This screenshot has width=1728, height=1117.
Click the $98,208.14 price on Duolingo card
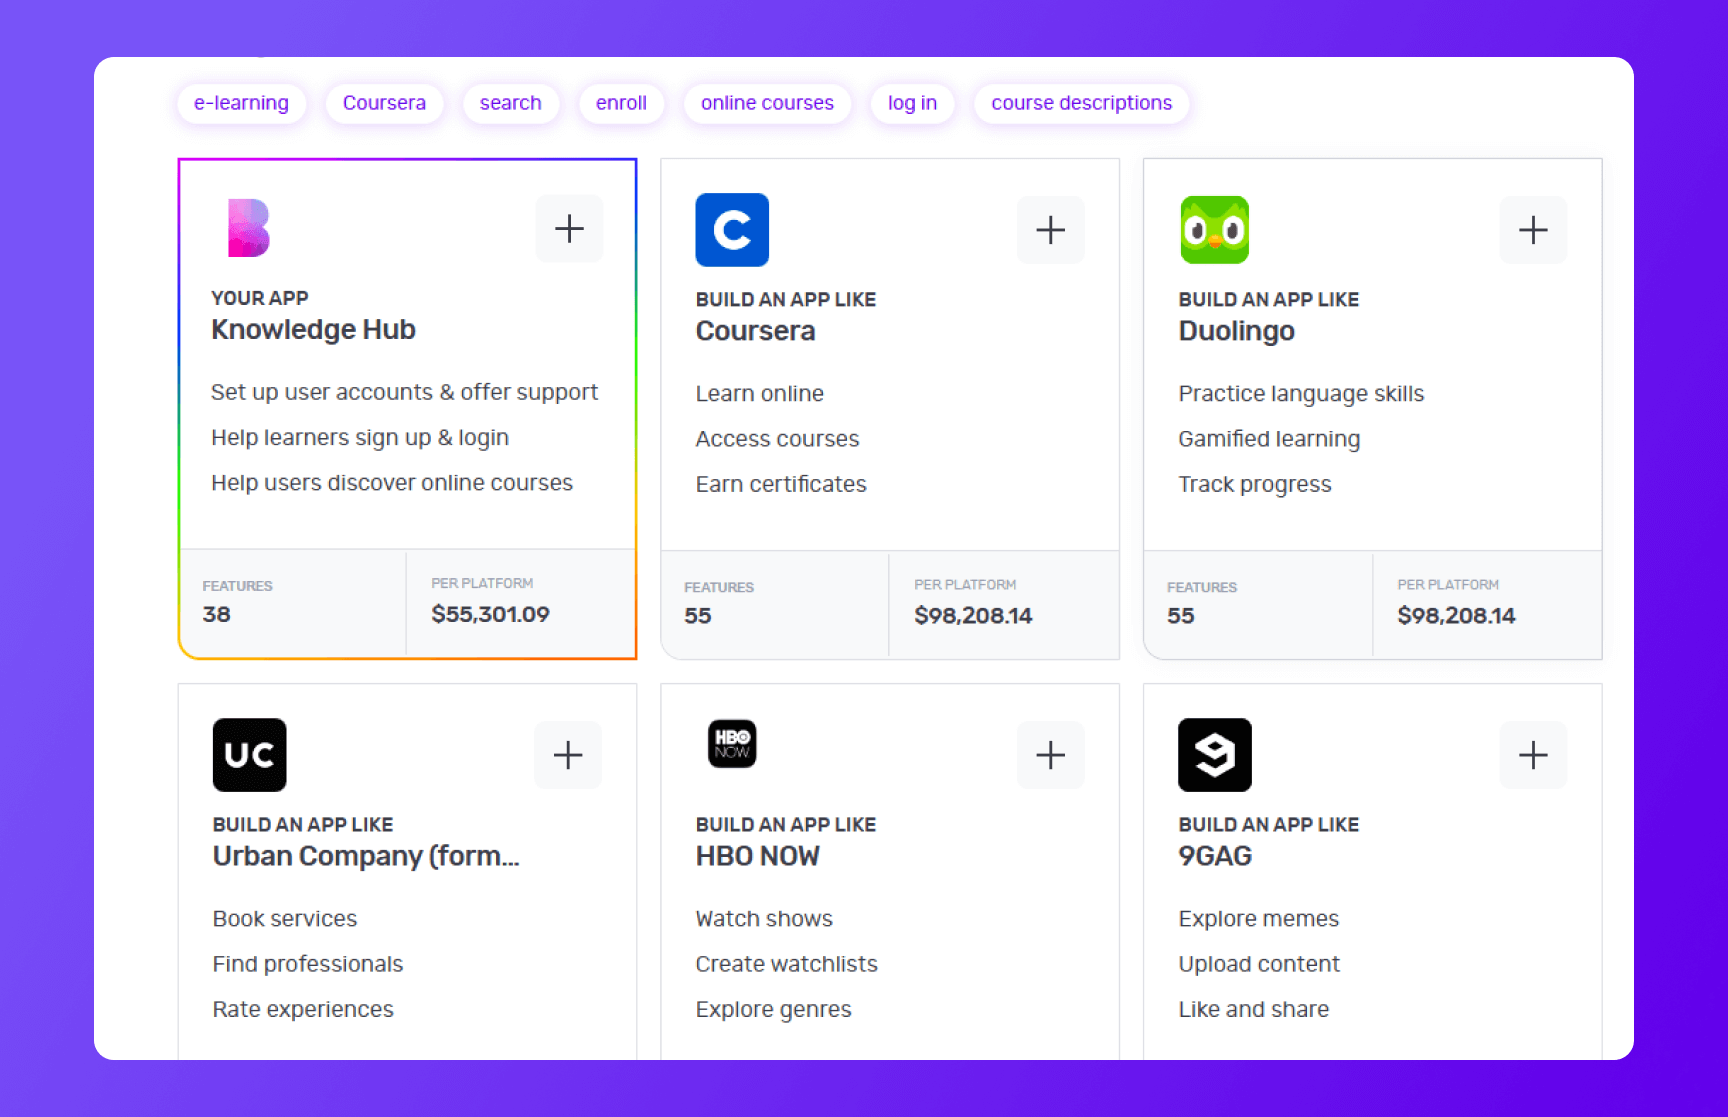(x=1456, y=615)
